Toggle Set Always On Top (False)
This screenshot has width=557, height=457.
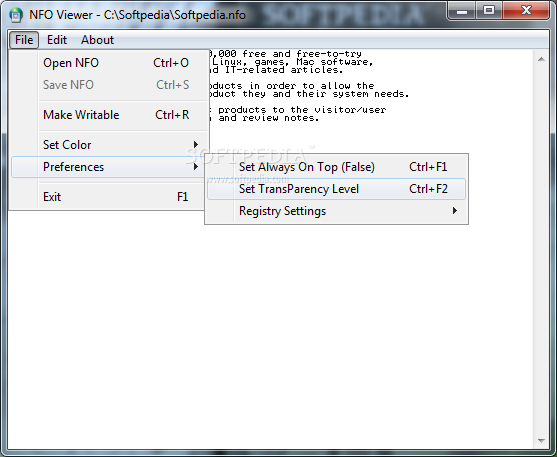(x=336, y=167)
